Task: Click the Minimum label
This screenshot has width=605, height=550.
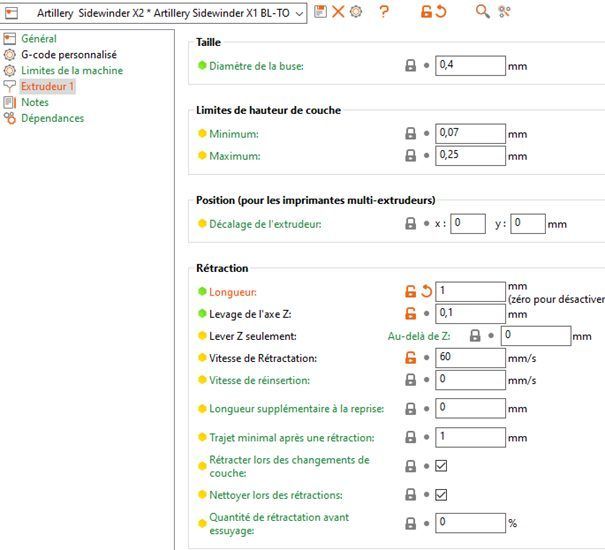Action: click(234, 134)
